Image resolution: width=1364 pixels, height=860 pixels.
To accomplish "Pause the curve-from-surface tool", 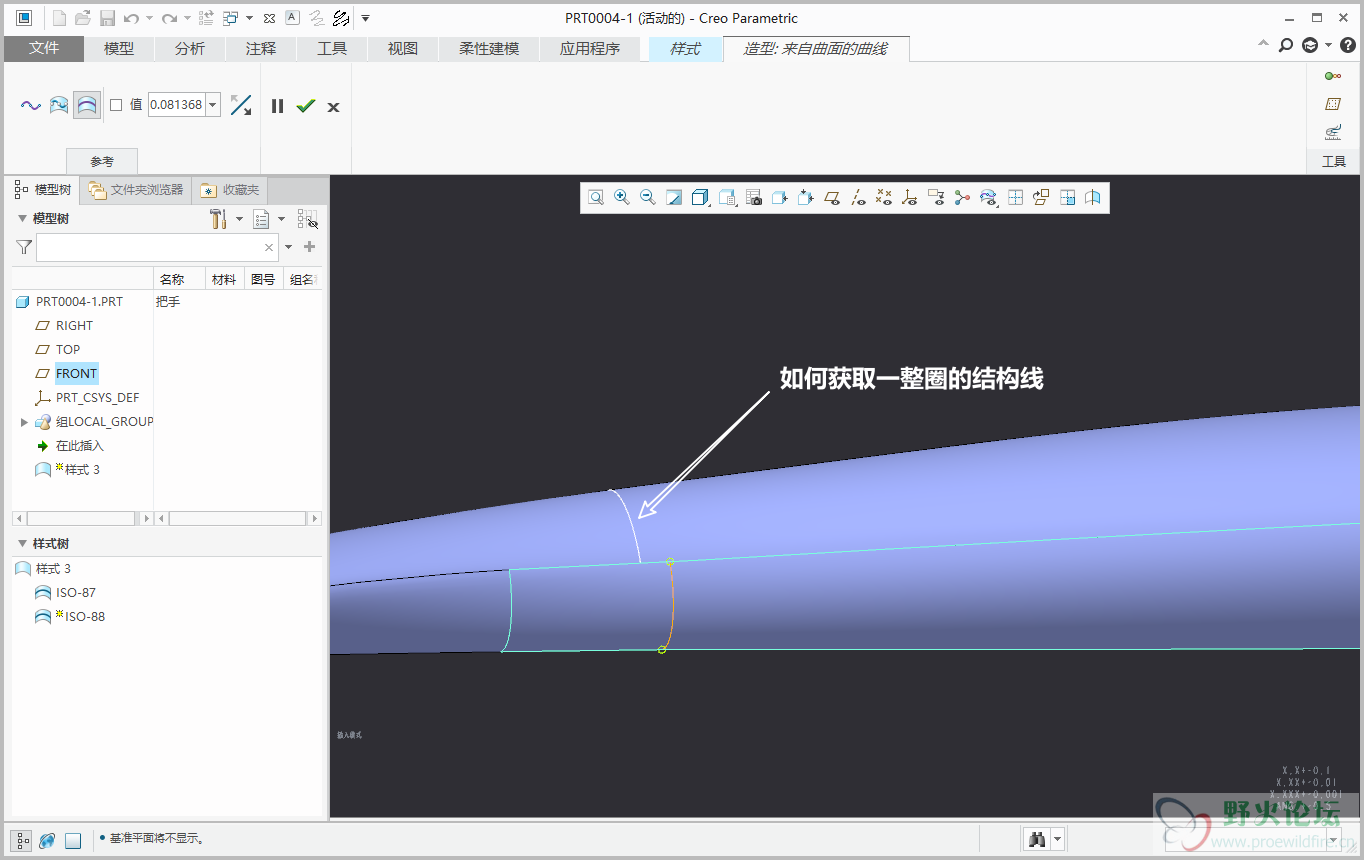I will click(278, 106).
